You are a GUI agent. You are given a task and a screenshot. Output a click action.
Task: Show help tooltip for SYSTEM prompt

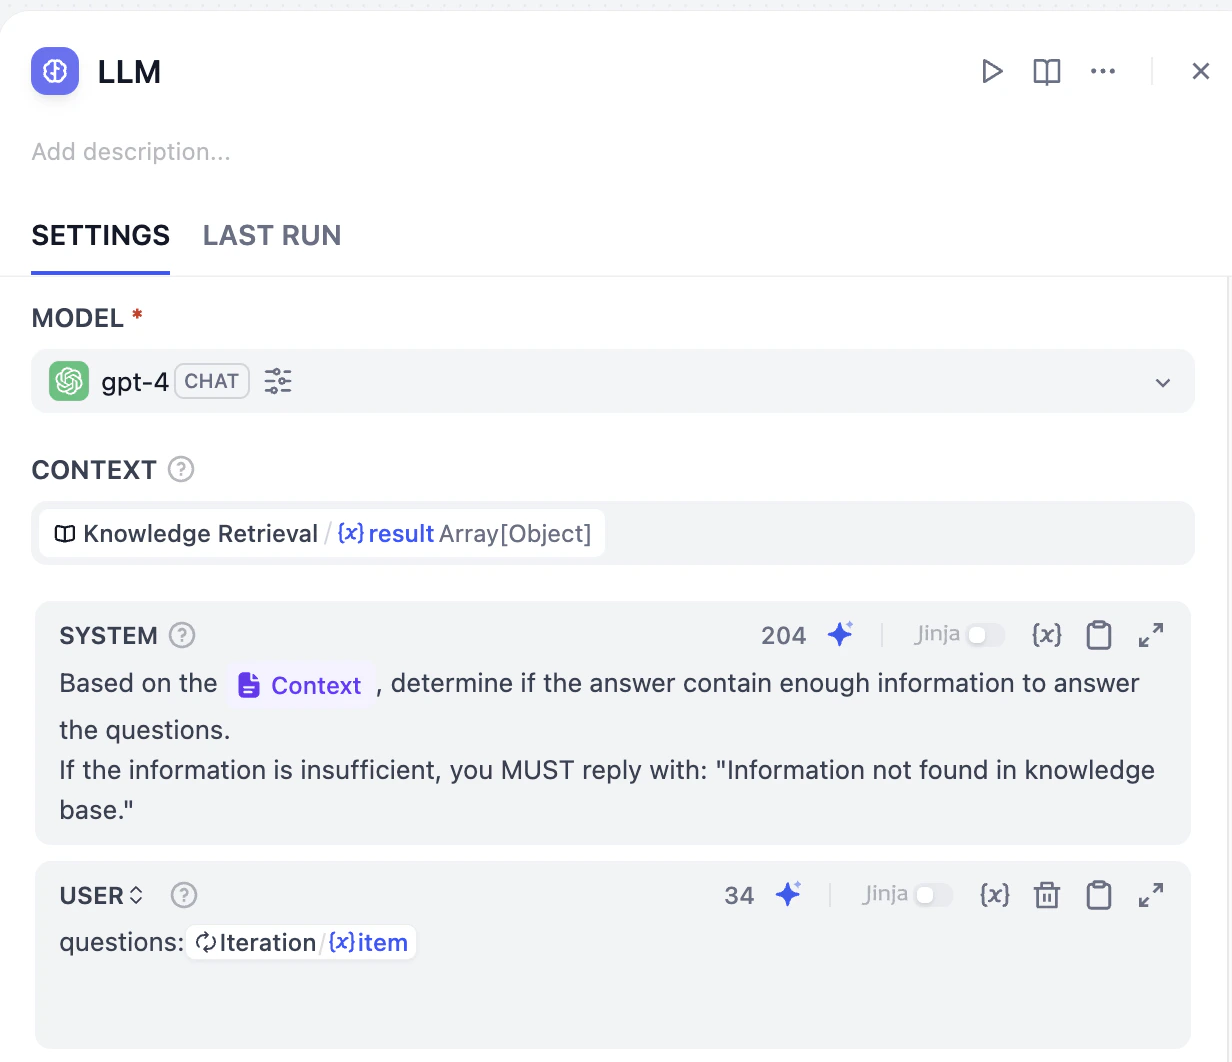pyautogui.click(x=182, y=635)
